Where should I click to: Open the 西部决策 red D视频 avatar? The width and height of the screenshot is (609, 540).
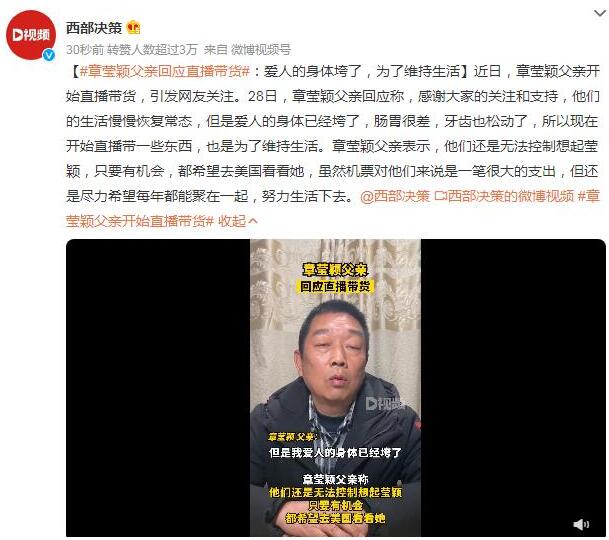click(x=31, y=35)
